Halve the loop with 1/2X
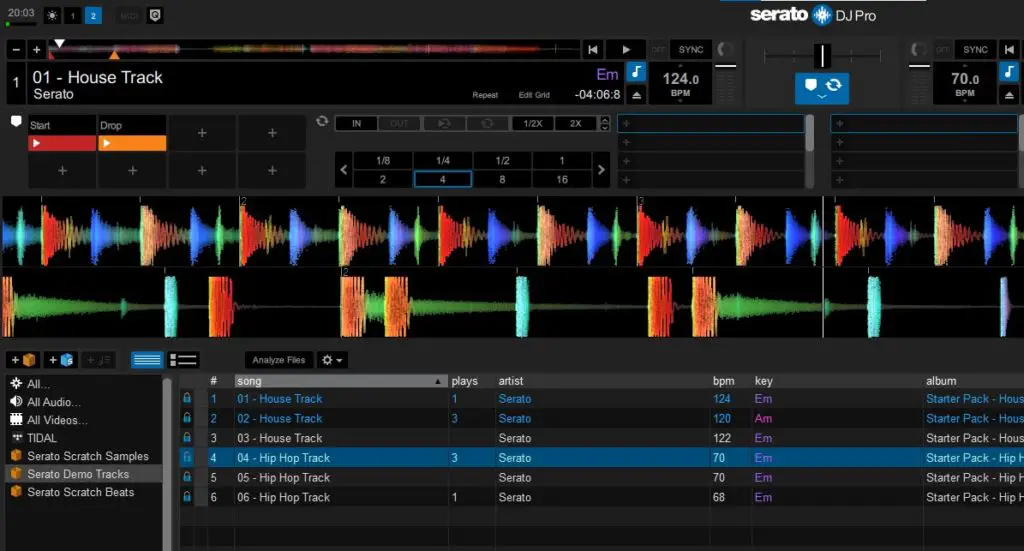 point(533,123)
